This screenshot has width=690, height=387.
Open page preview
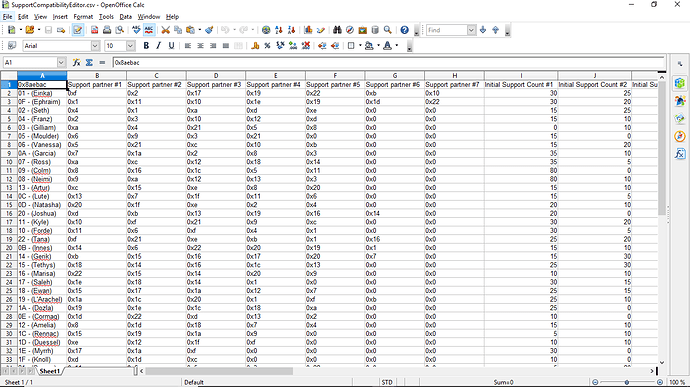click(x=119, y=30)
